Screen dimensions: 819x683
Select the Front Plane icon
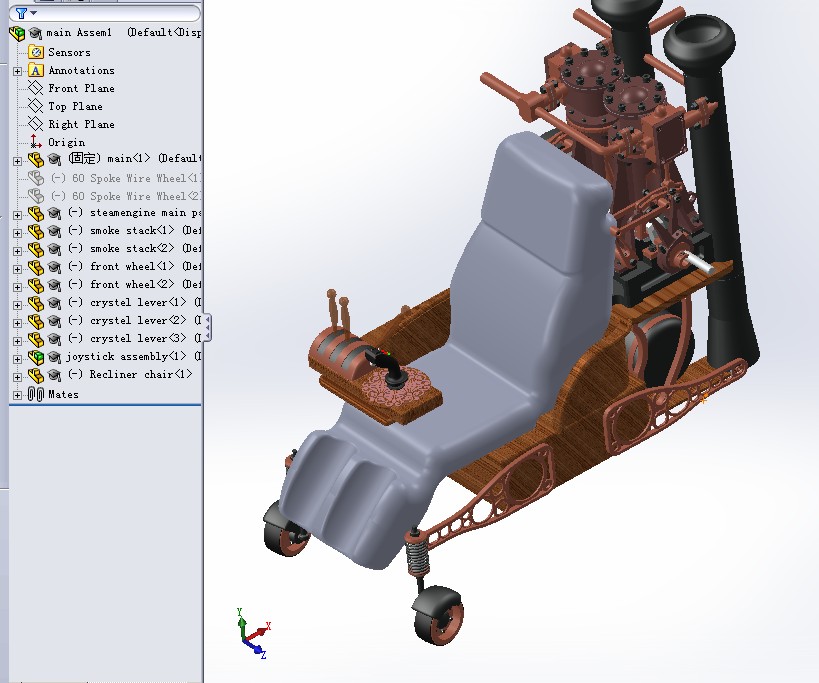36,88
